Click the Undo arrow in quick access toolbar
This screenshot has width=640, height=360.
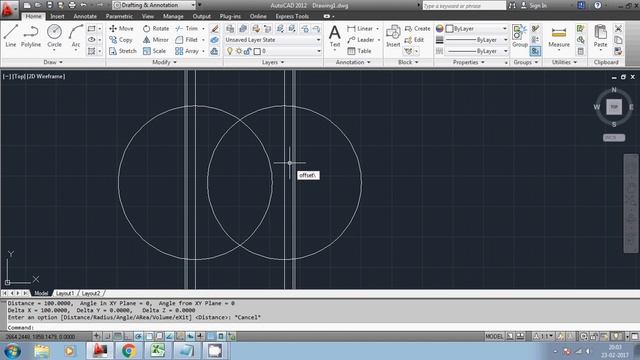pos(83,5)
